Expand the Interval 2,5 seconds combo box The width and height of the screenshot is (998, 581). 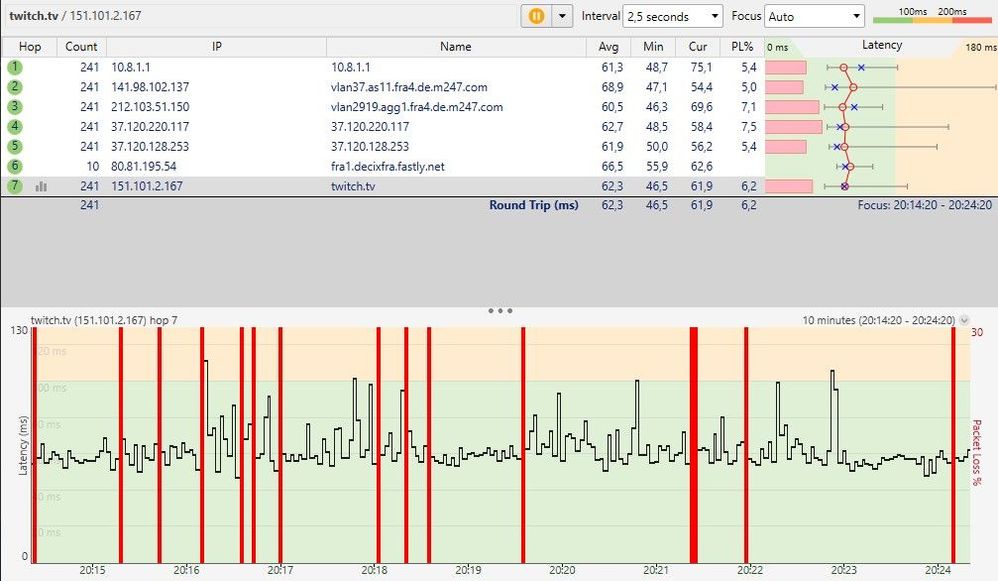pos(672,16)
